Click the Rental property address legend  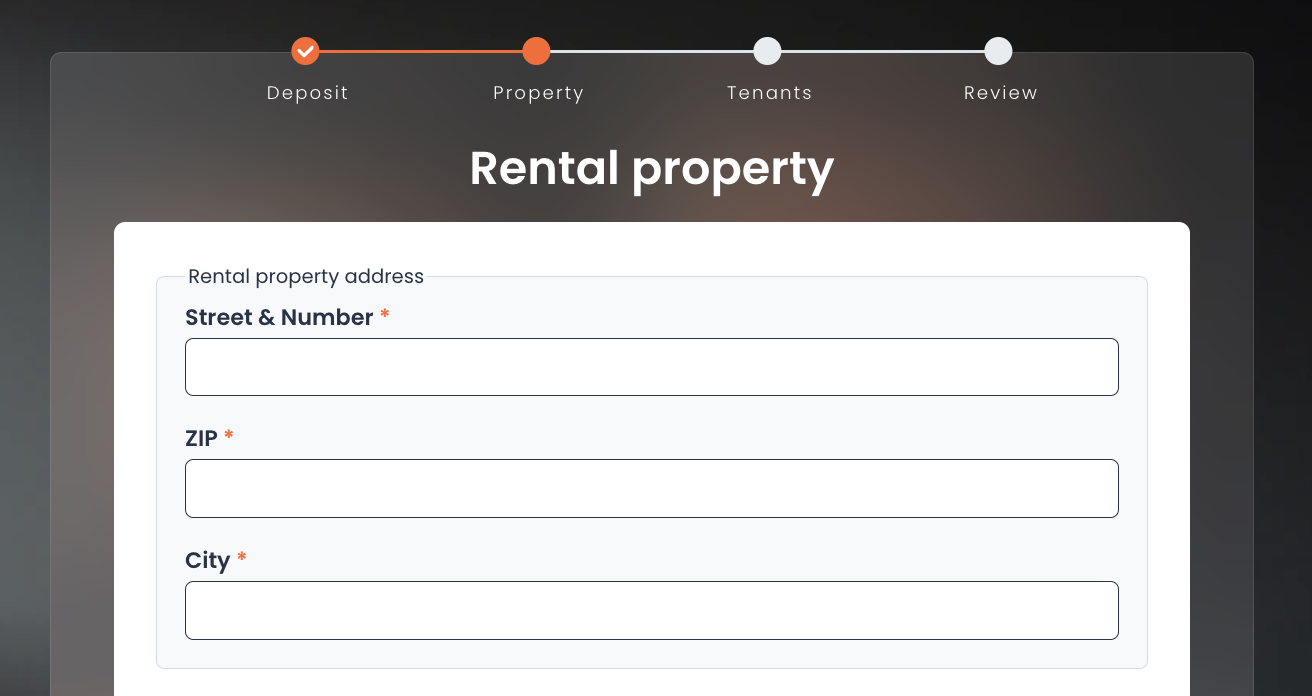(x=306, y=276)
